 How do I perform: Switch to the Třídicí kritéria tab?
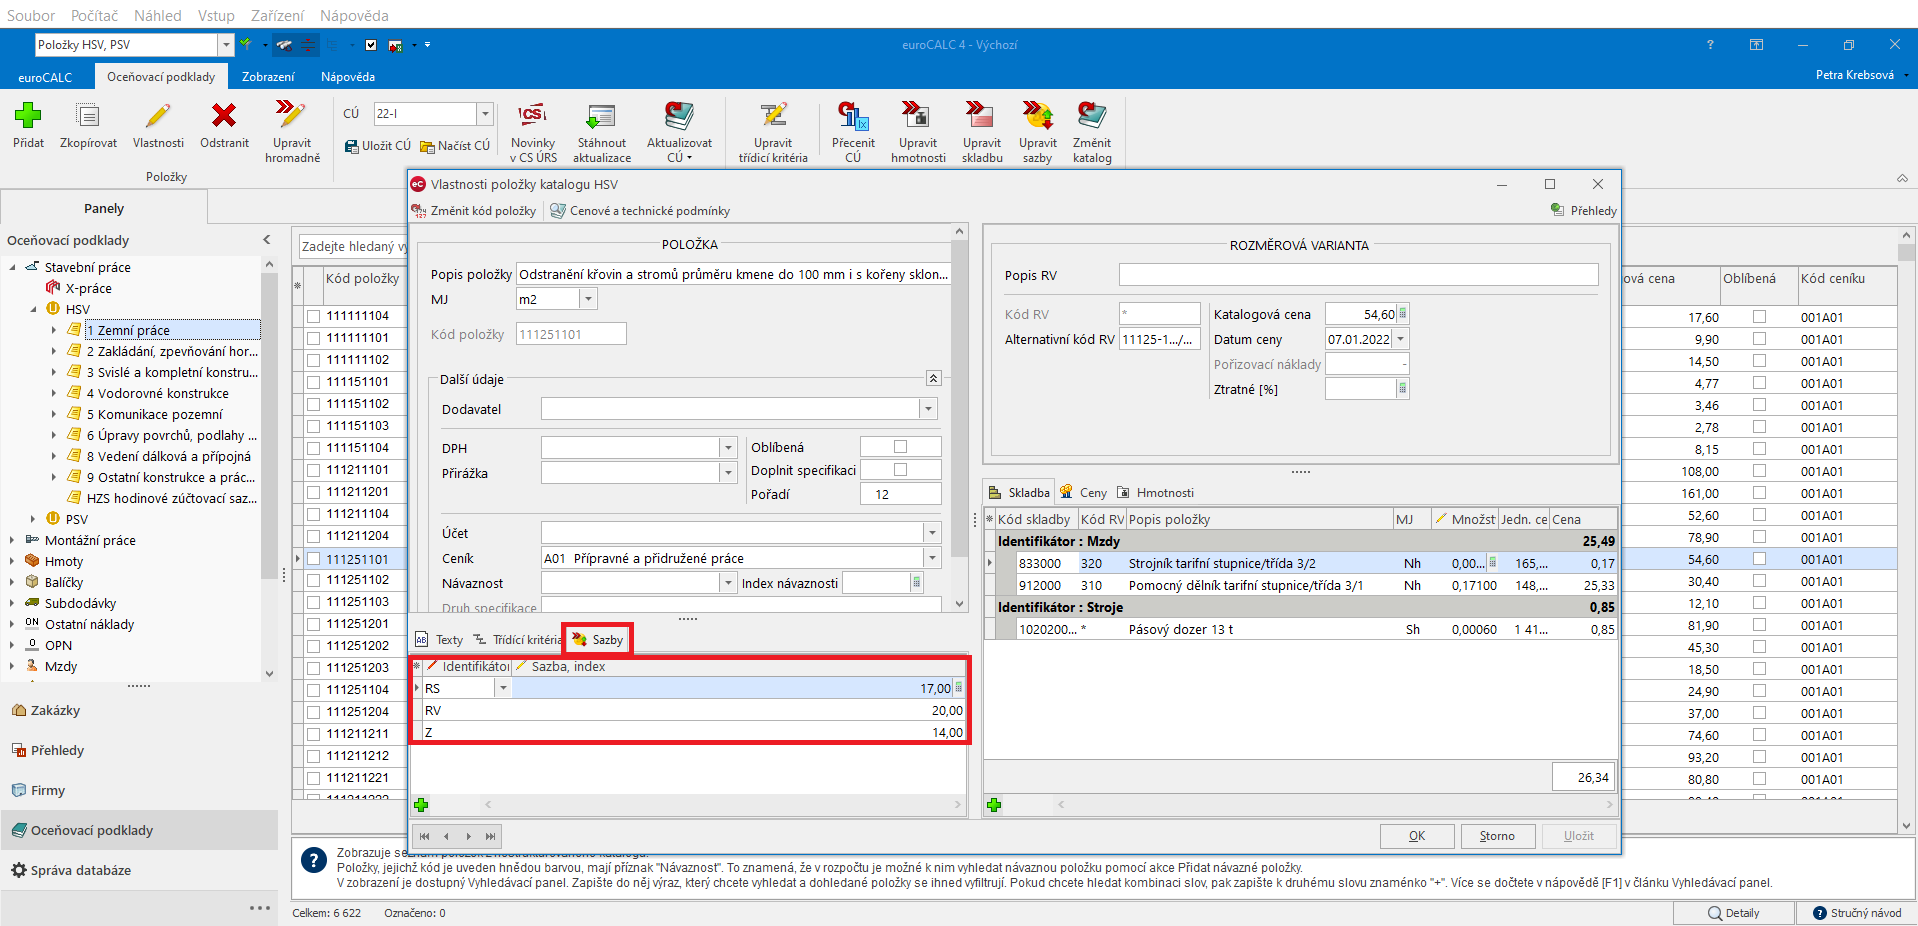518,640
